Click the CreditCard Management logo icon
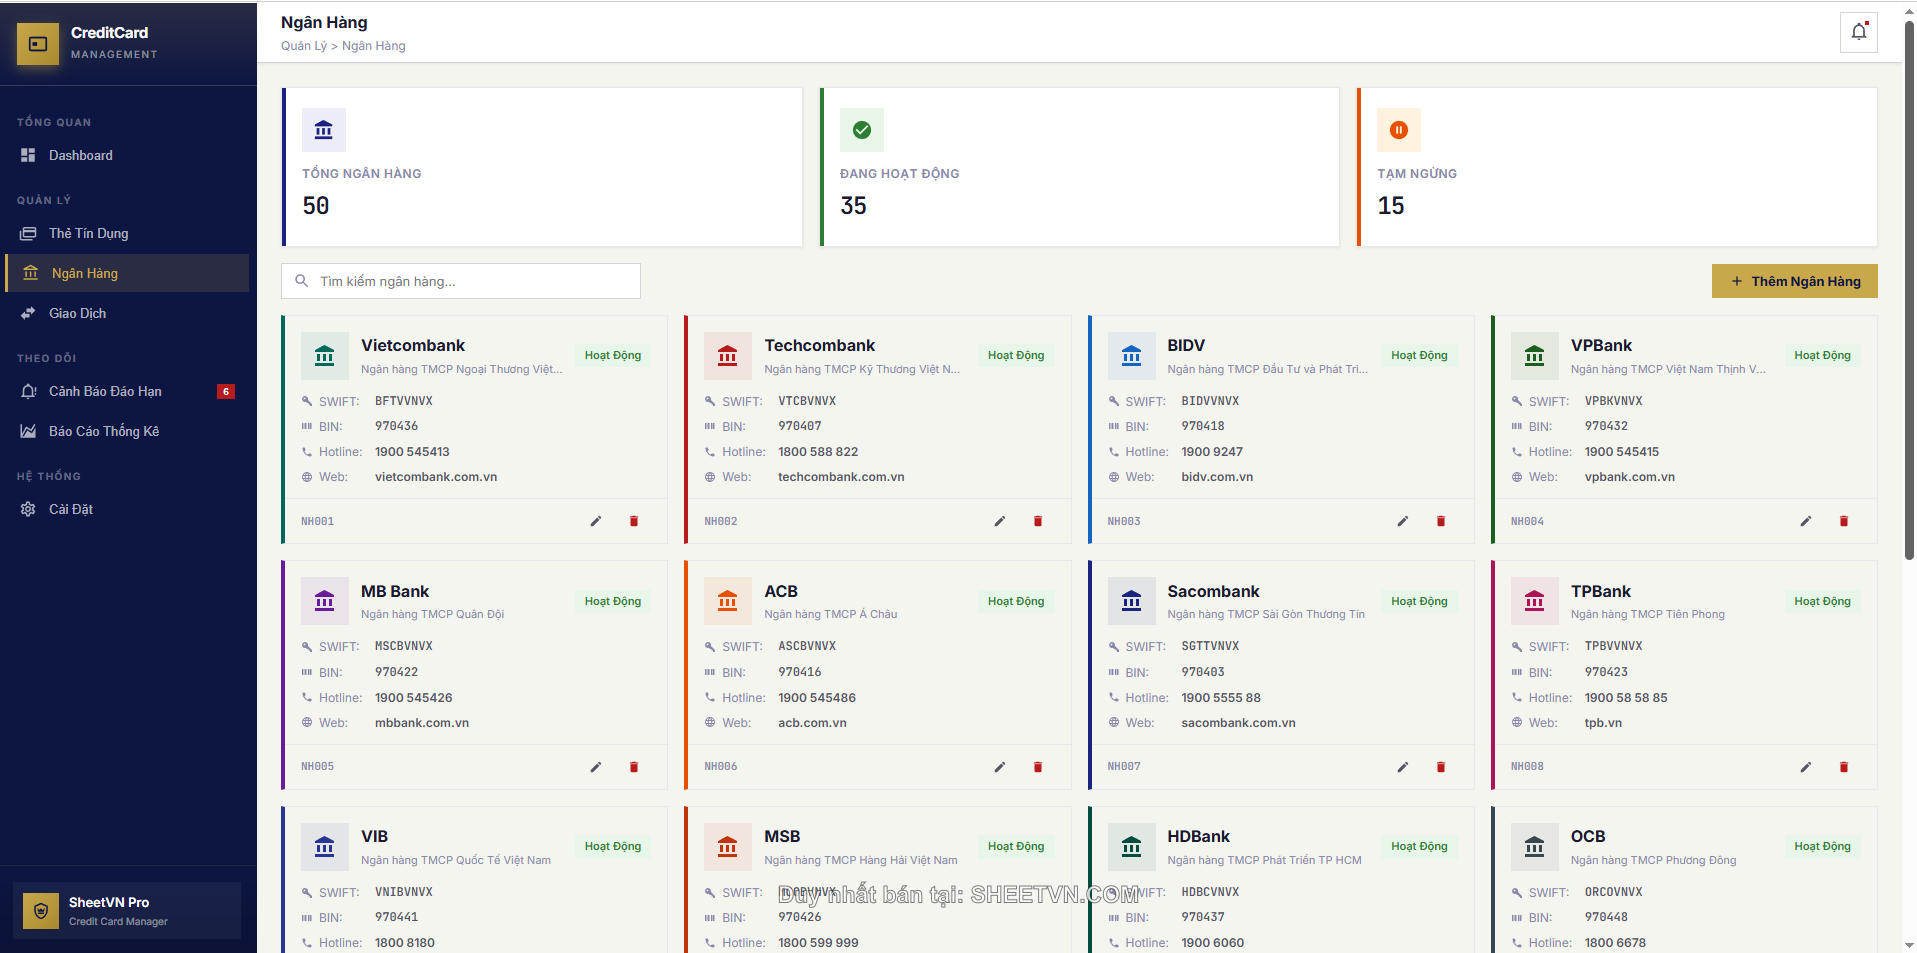The height and width of the screenshot is (953, 1917). pos(38,44)
